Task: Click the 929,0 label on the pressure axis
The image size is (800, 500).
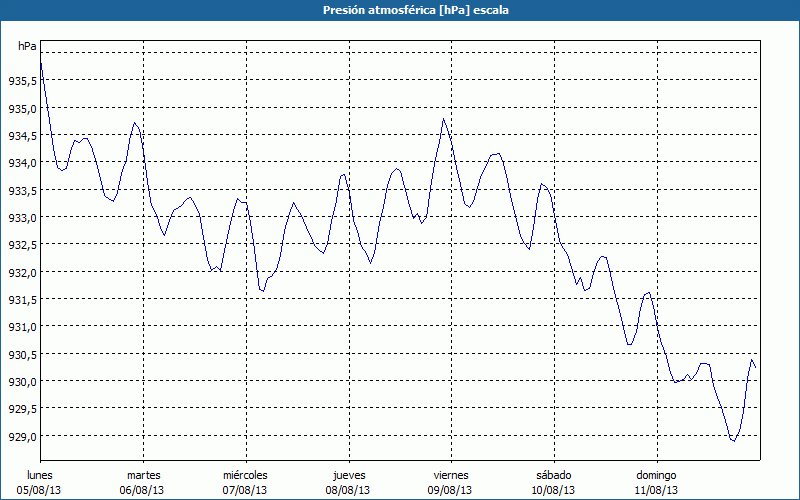Action: pos(23,437)
